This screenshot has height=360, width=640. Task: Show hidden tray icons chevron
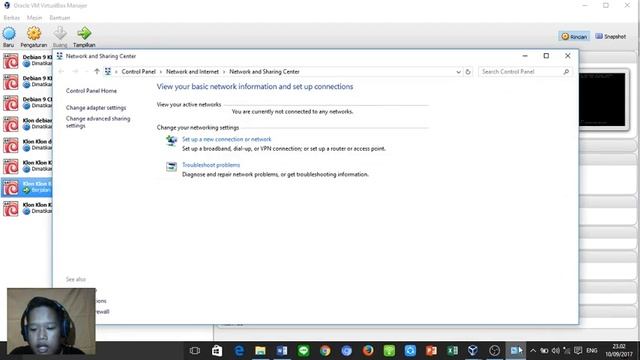pyautogui.click(x=533, y=351)
